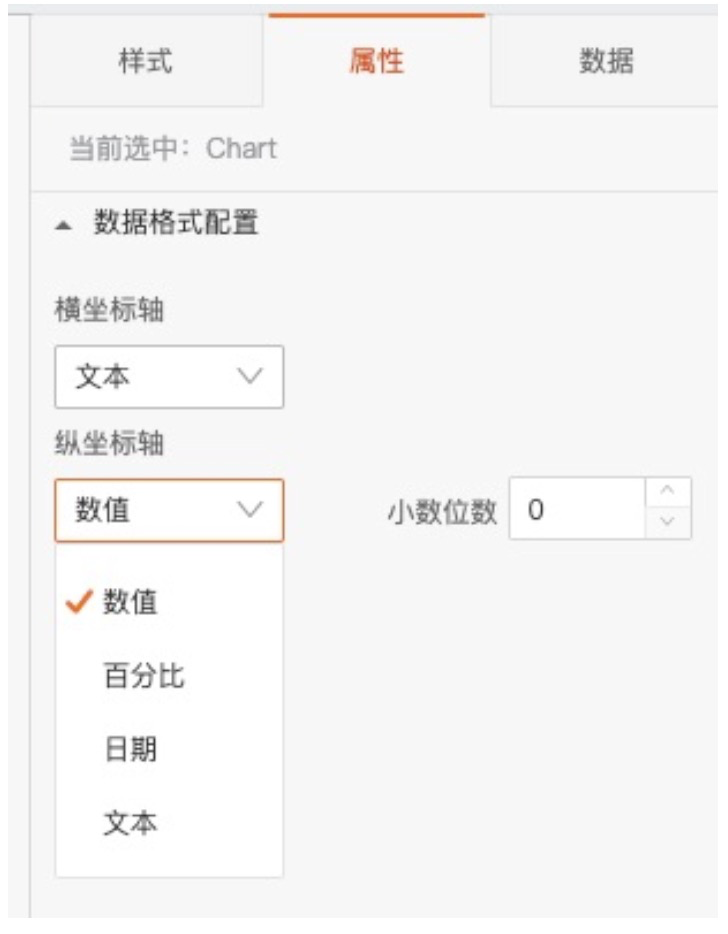
Task: Open the 数据 tab
Action: (x=606, y=61)
